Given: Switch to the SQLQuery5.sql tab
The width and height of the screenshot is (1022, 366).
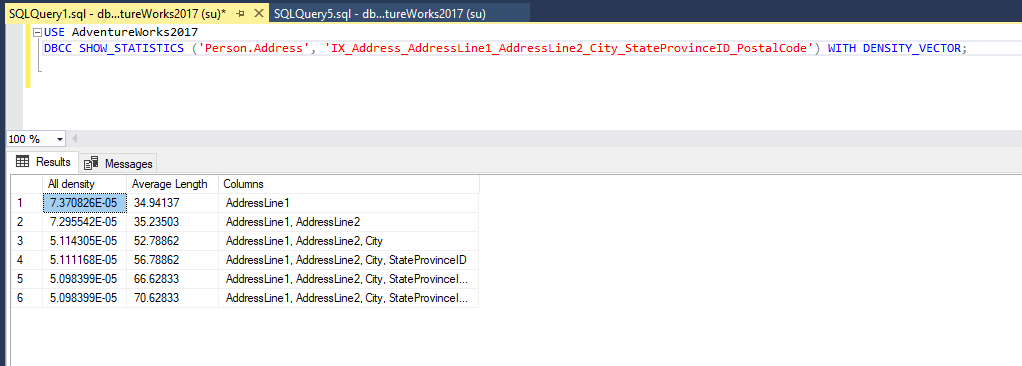Looking at the screenshot, I should point(380,14).
